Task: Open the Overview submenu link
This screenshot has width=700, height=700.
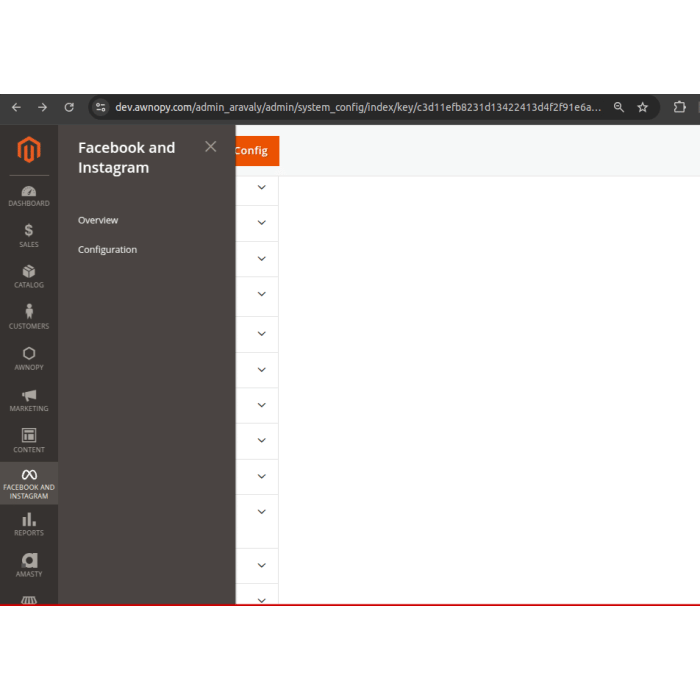Action: (98, 220)
